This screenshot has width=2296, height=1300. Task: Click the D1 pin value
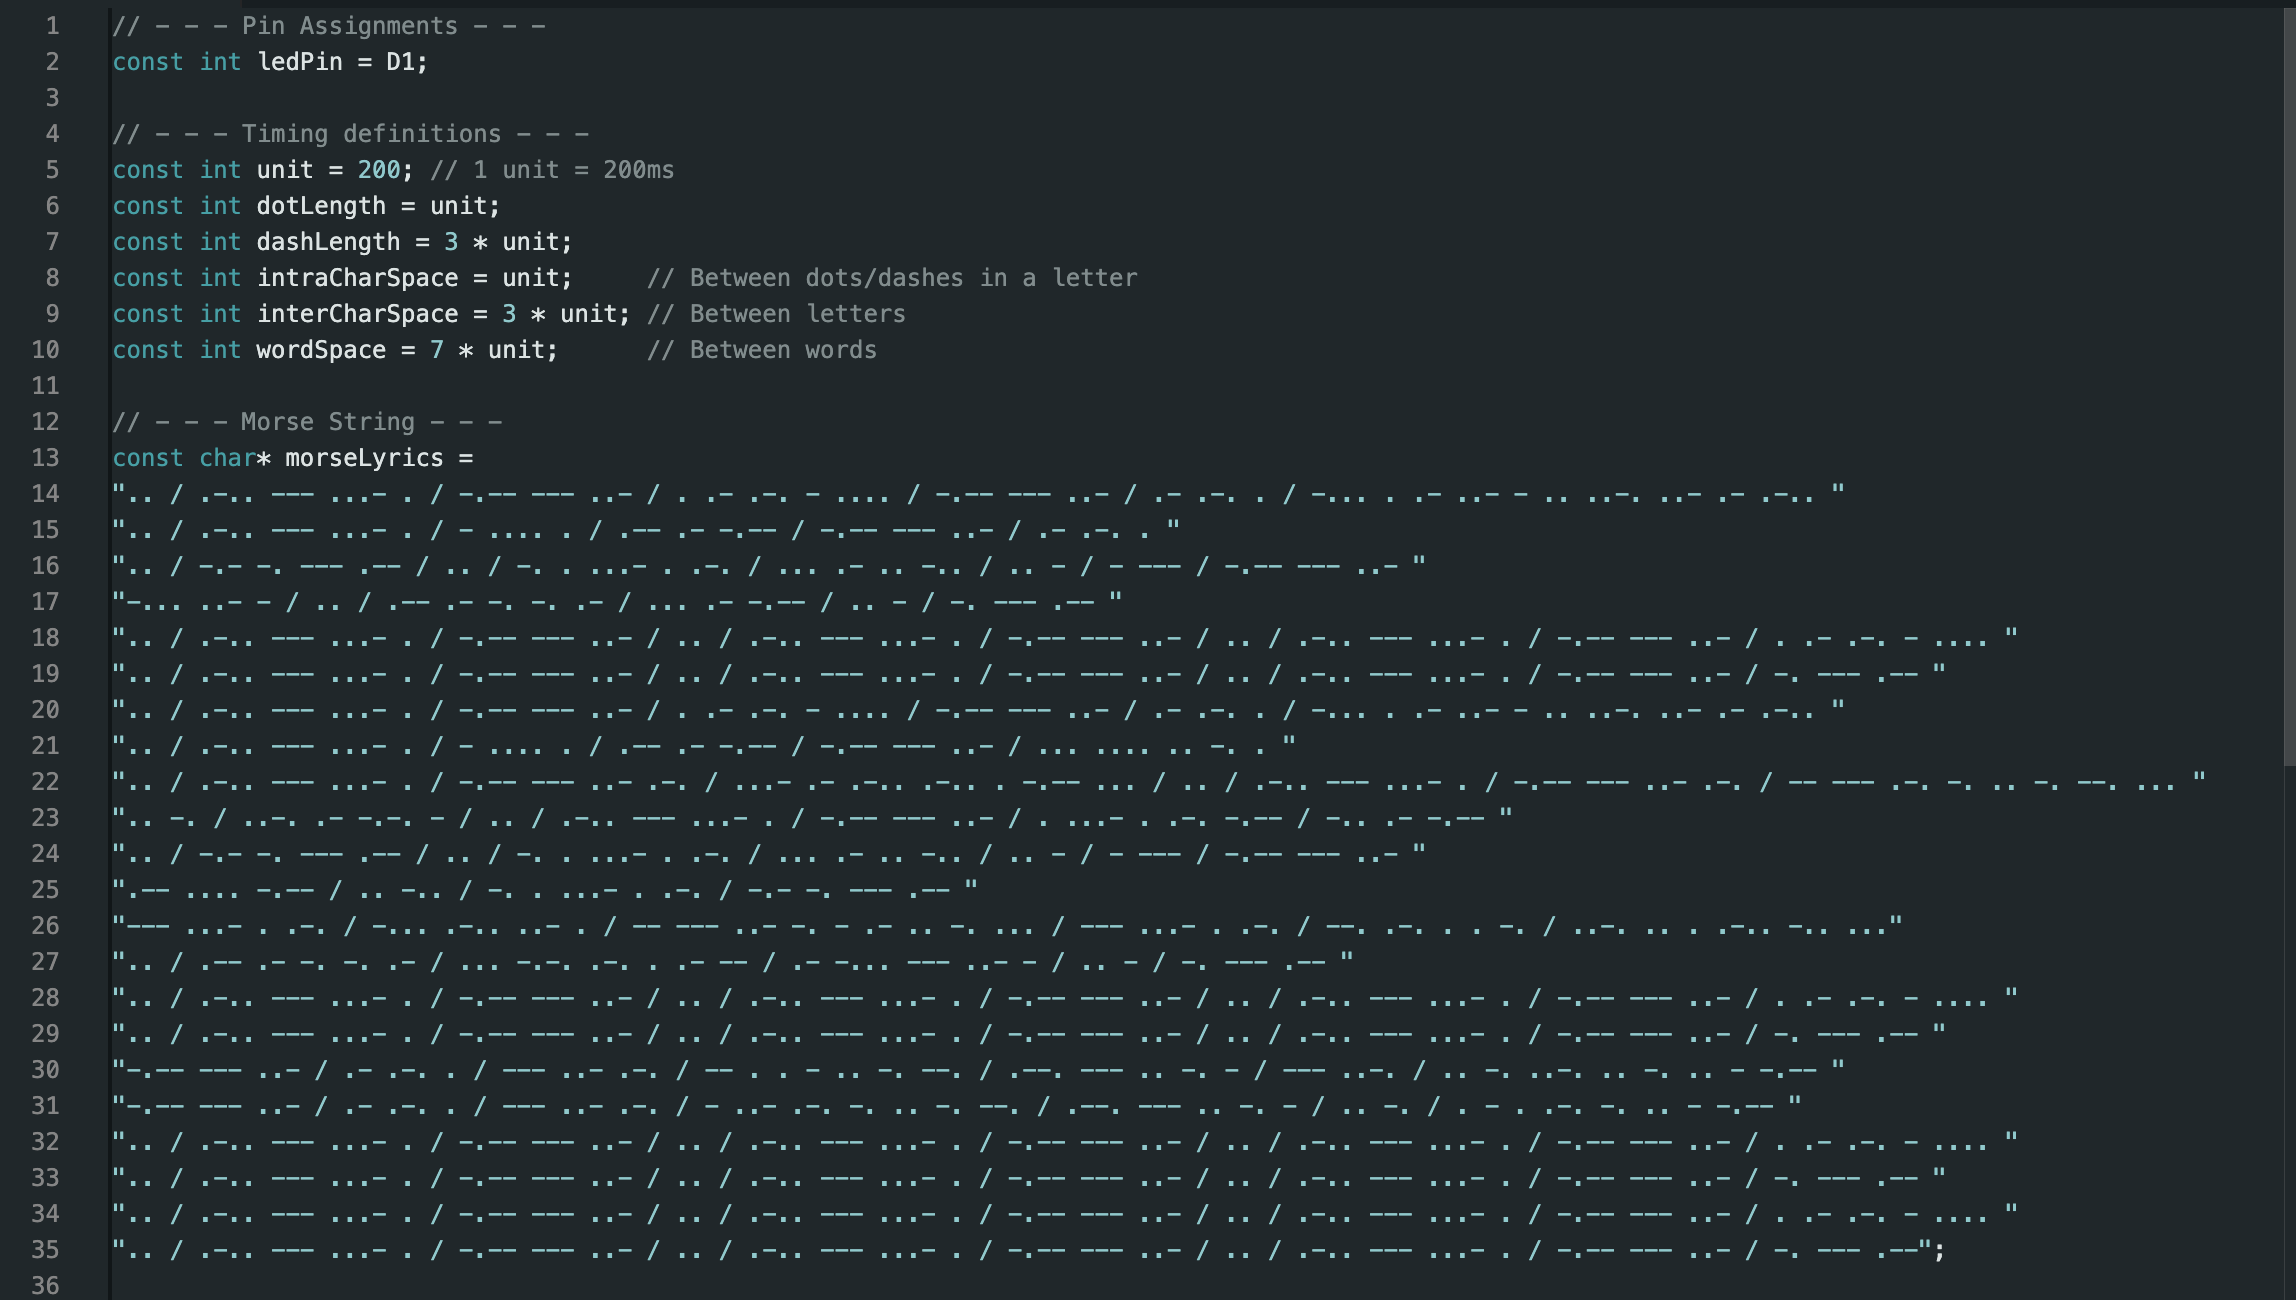click(400, 62)
